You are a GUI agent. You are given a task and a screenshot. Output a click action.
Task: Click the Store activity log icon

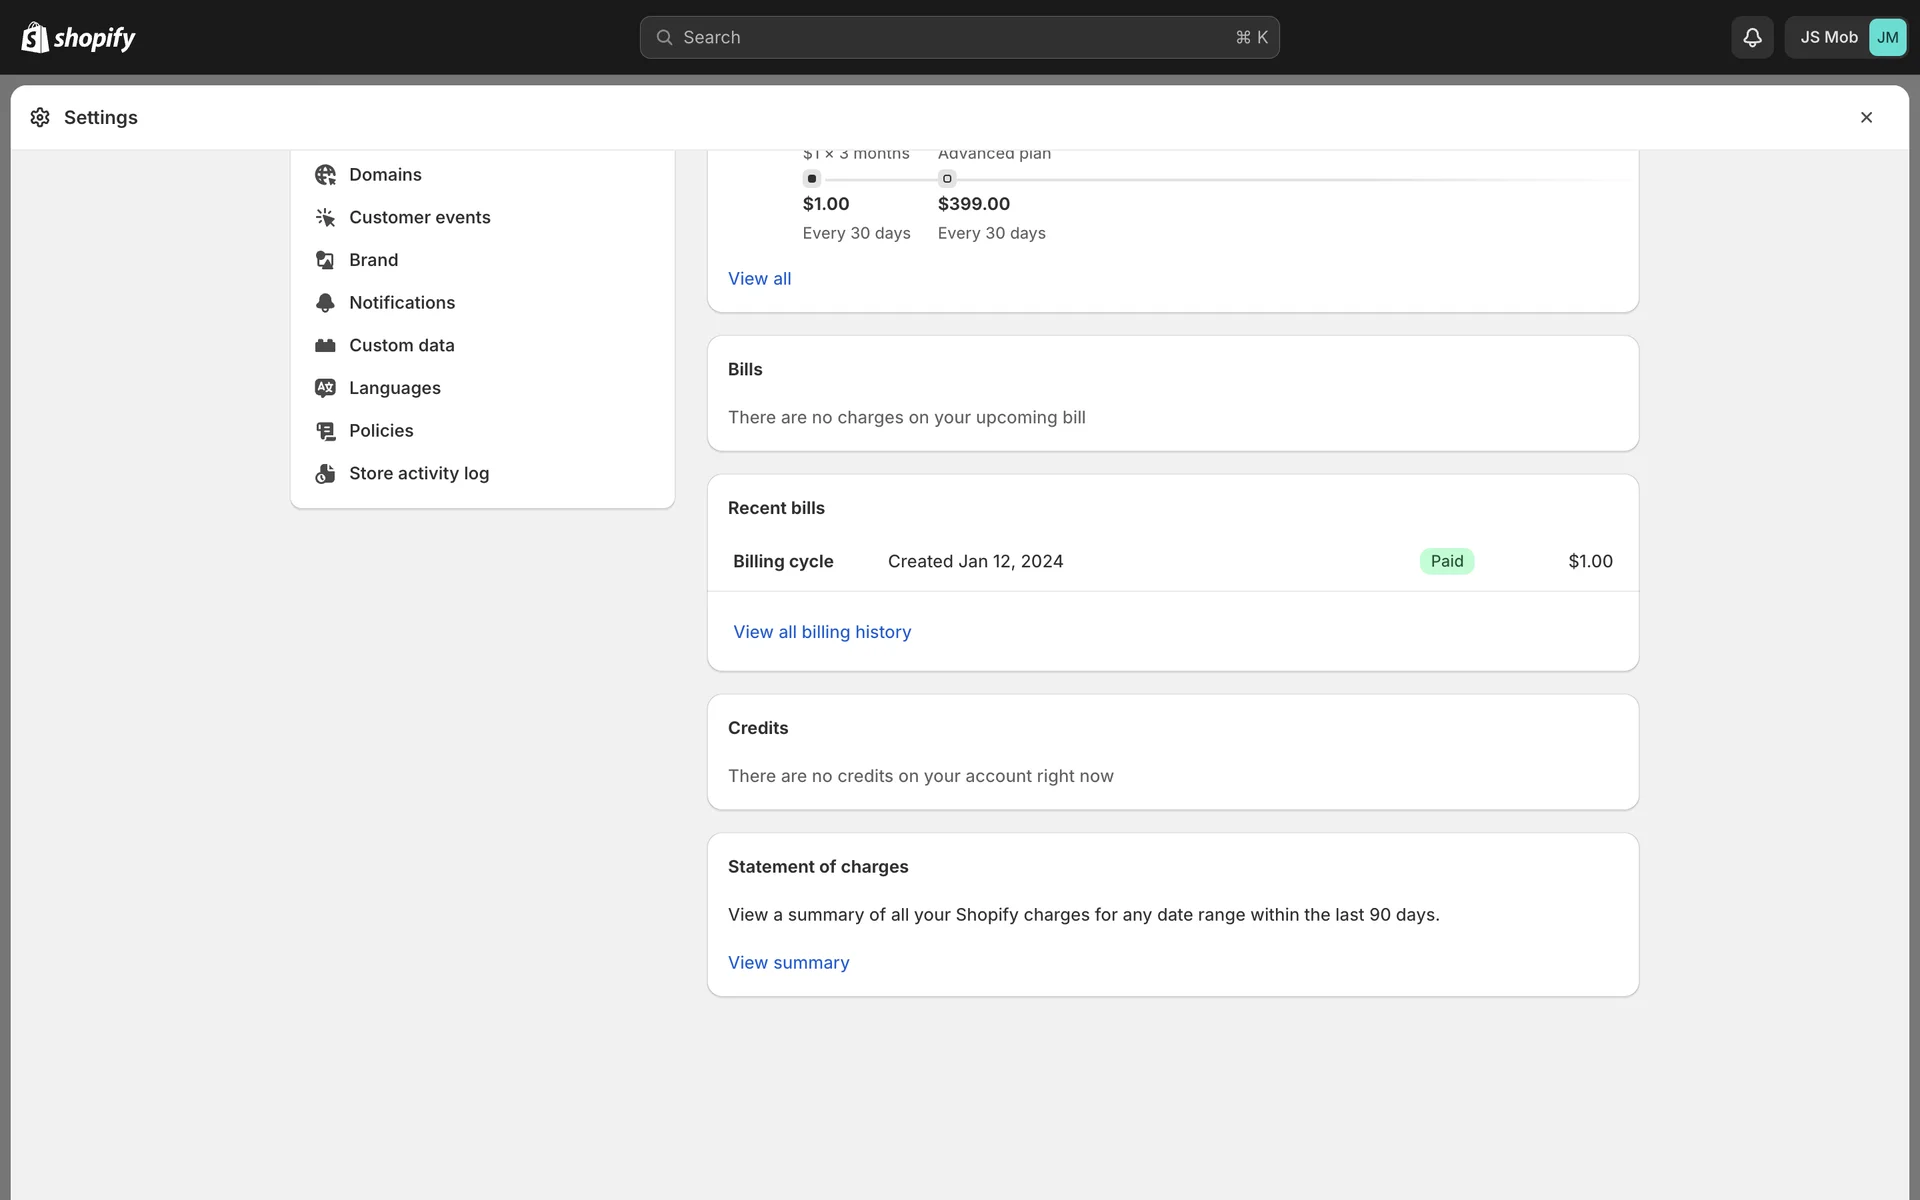pyautogui.click(x=325, y=474)
